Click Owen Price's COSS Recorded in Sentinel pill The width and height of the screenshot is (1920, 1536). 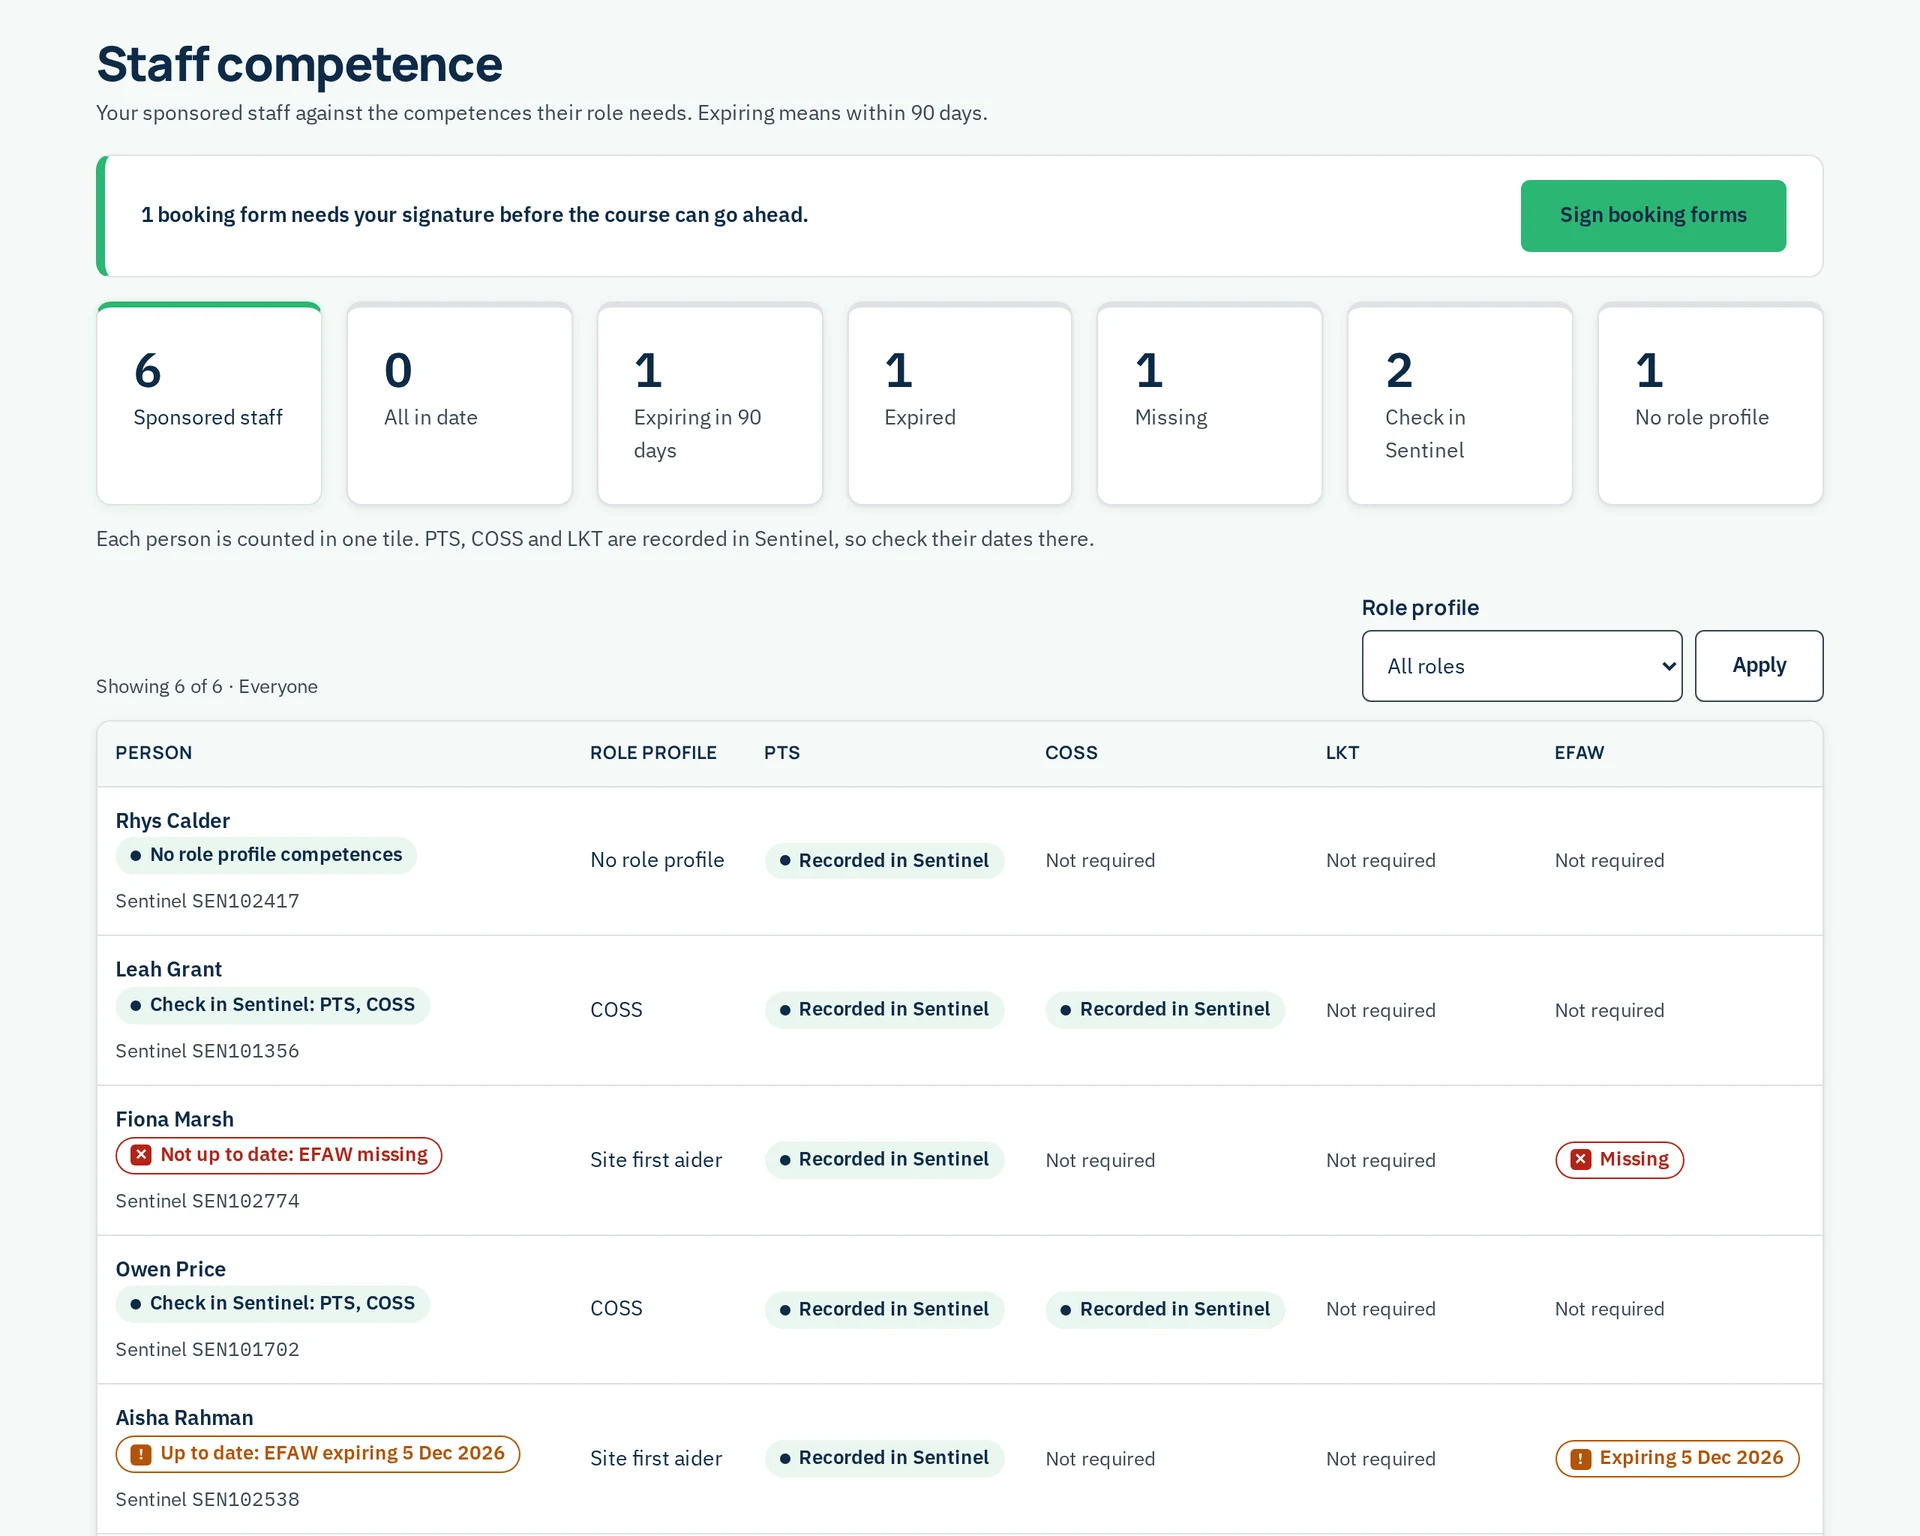(x=1165, y=1310)
